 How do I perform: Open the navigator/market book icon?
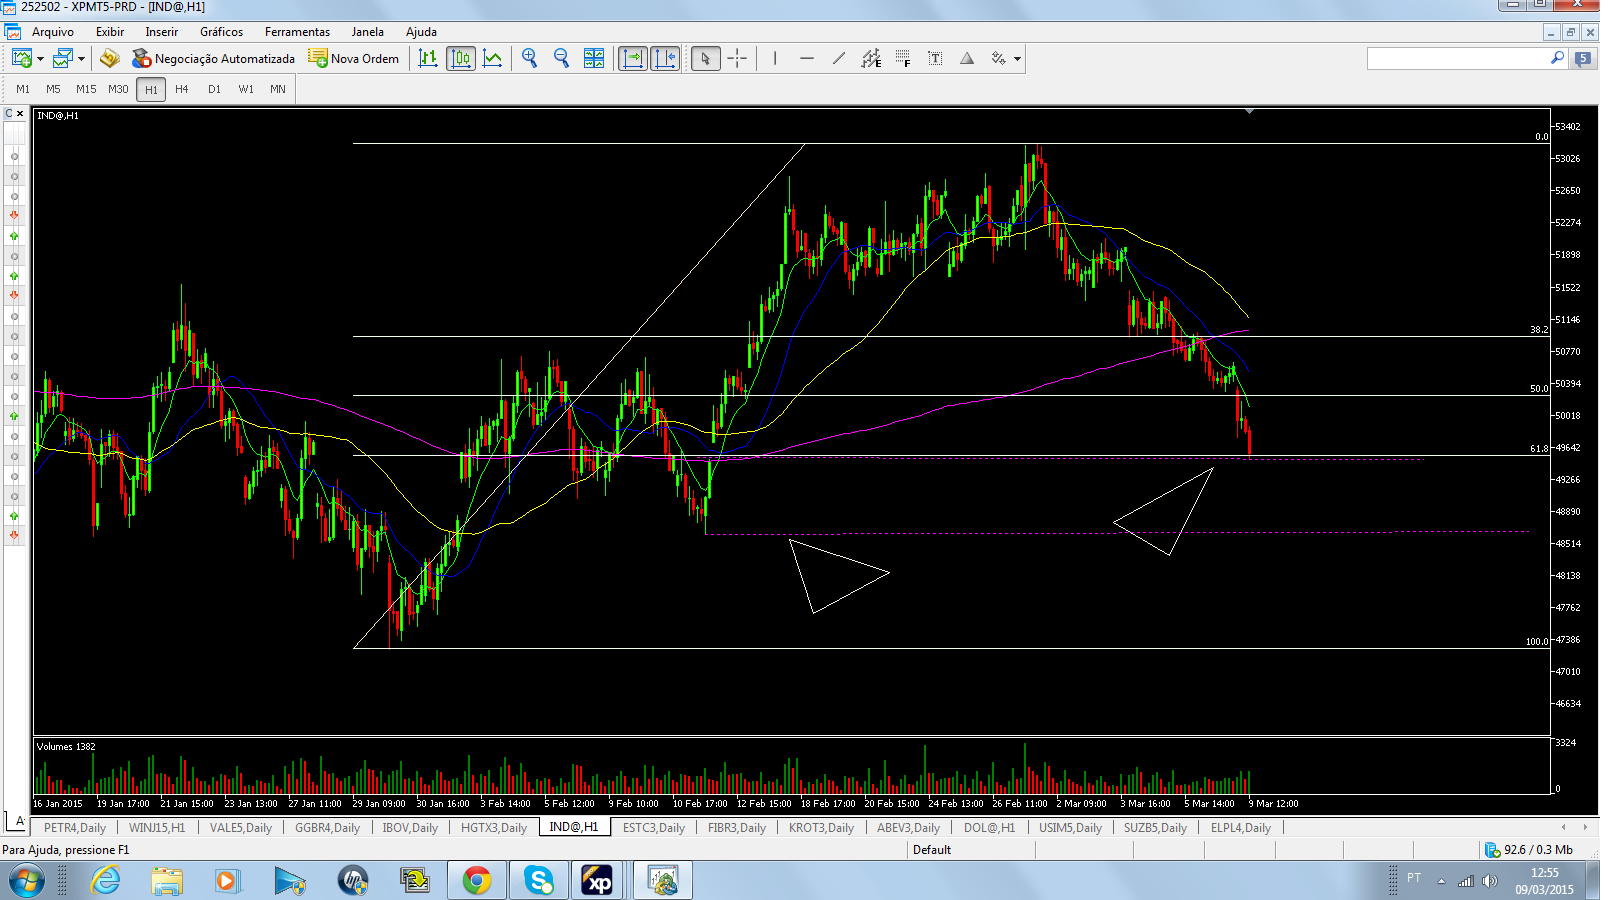pyautogui.click(x=110, y=59)
